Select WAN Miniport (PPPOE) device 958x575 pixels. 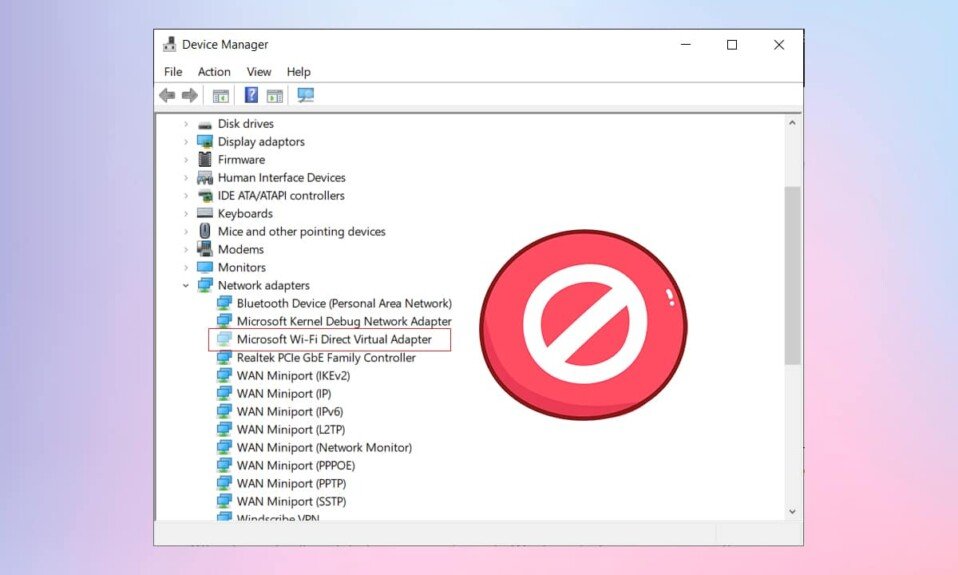click(x=295, y=466)
